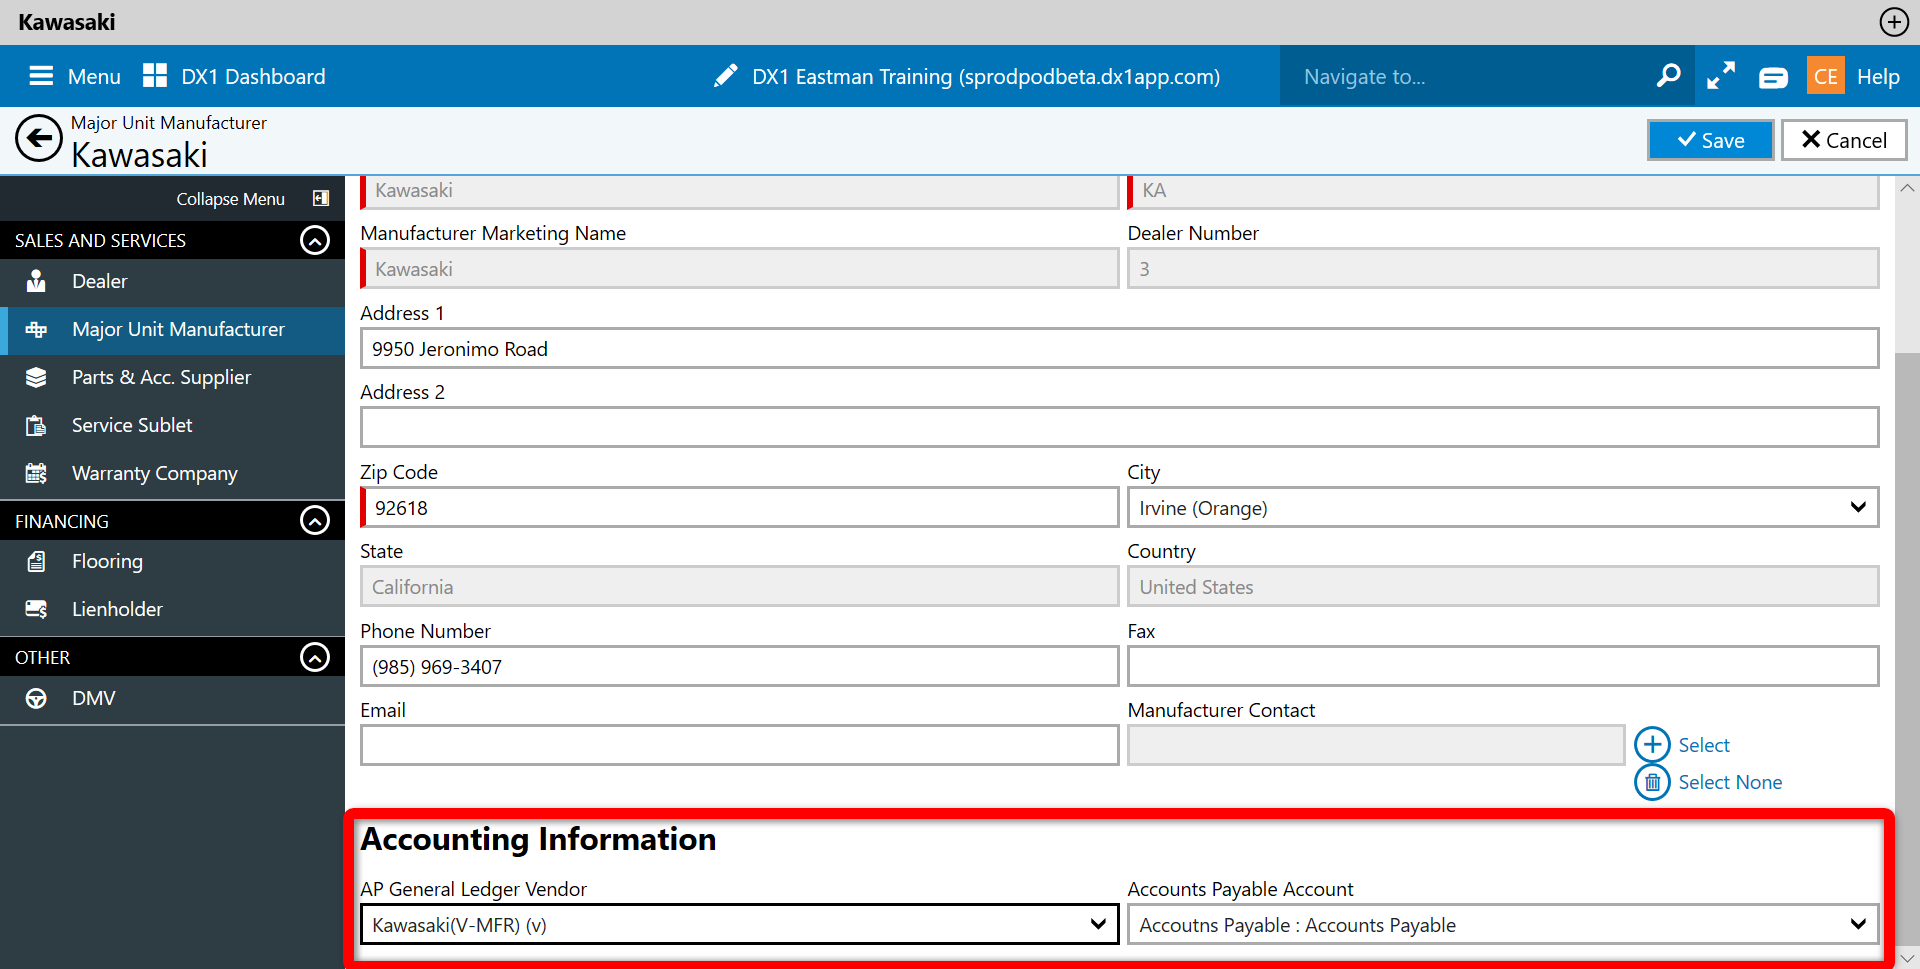Viewport: 1920px width, 969px height.
Task: Open Flooring in the sidebar
Action: click(172, 562)
